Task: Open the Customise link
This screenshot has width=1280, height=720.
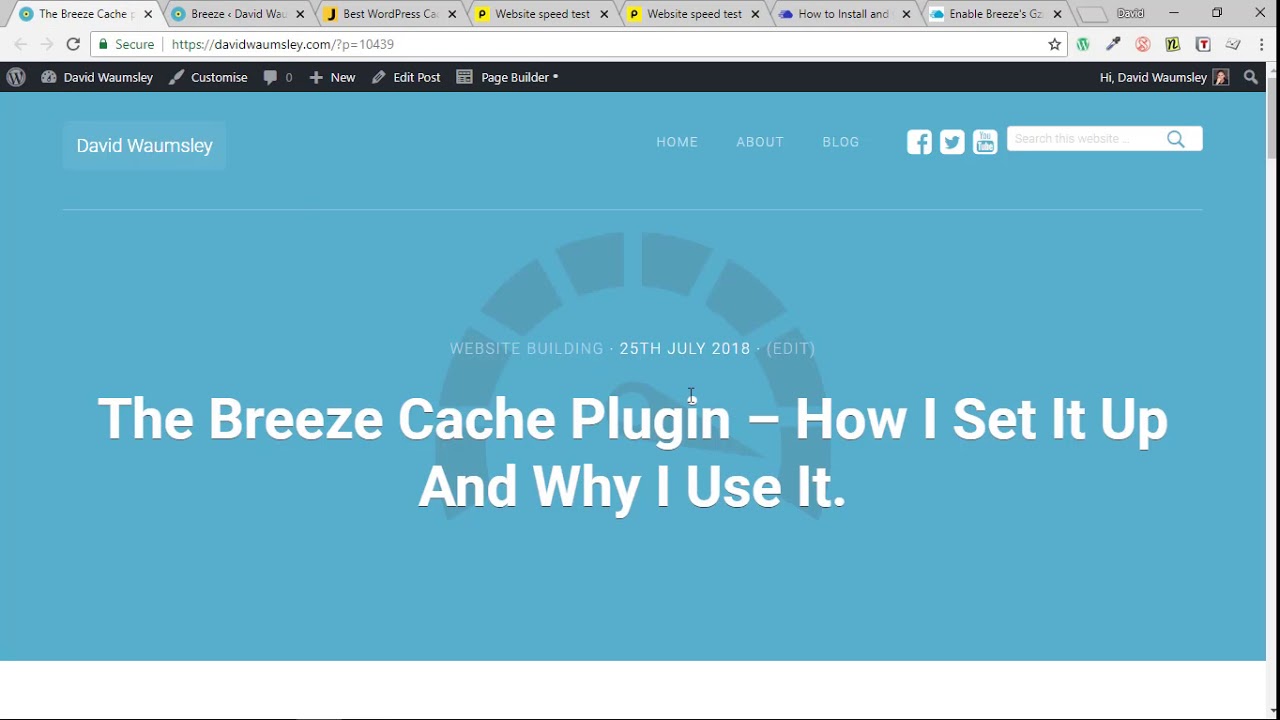Action: click(x=208, y=77)
